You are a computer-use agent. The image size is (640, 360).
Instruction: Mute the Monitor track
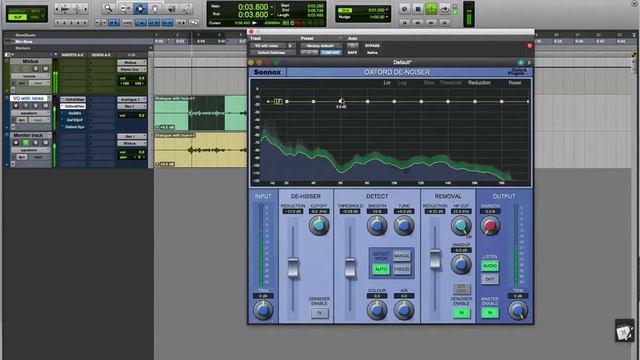45,142
